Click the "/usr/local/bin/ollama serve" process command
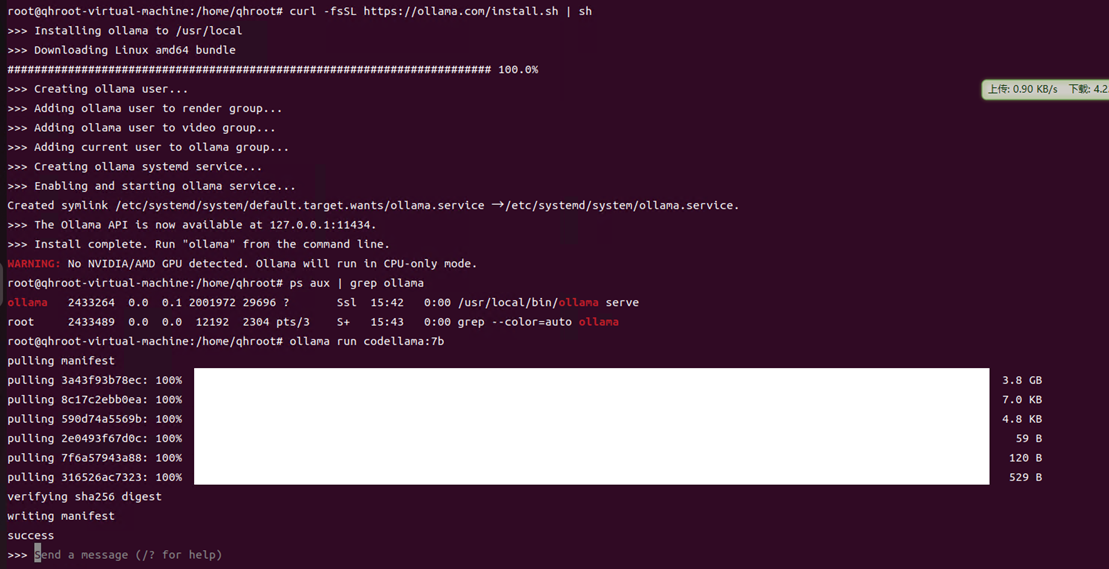This screenshot has height=569, width=1109. [548, 302]
